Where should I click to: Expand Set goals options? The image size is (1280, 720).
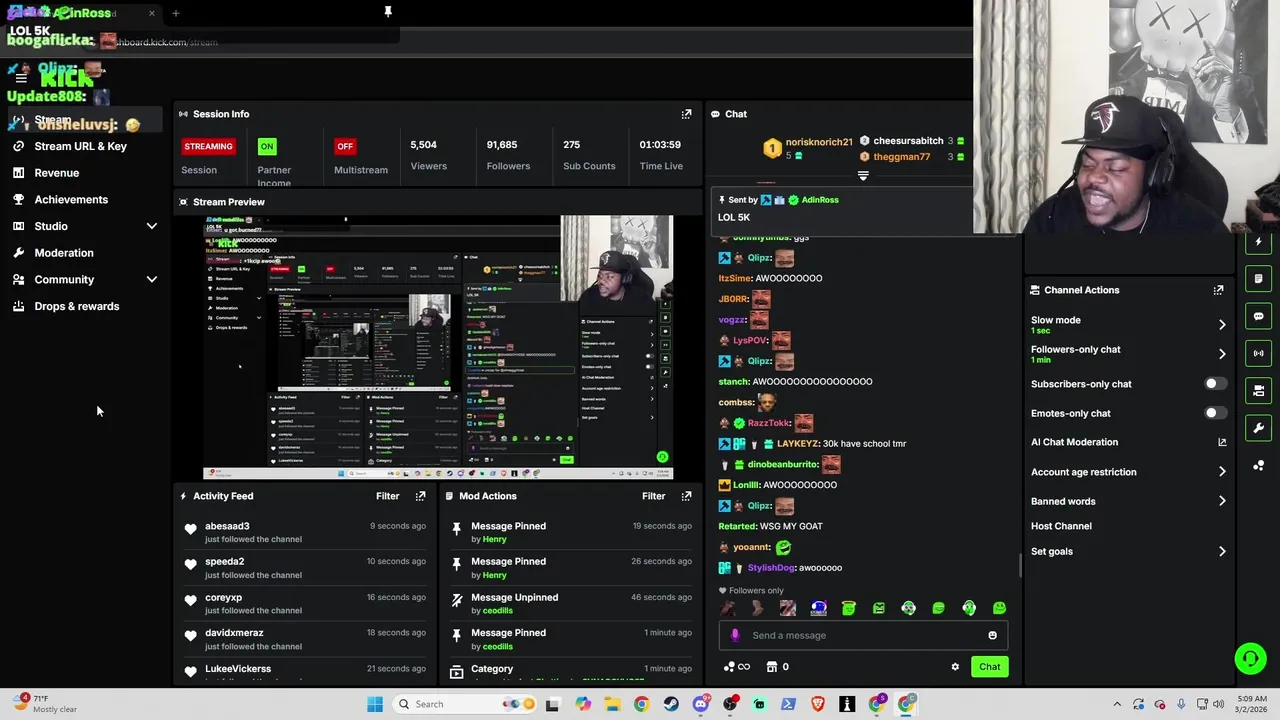[x=1222, y=551]
